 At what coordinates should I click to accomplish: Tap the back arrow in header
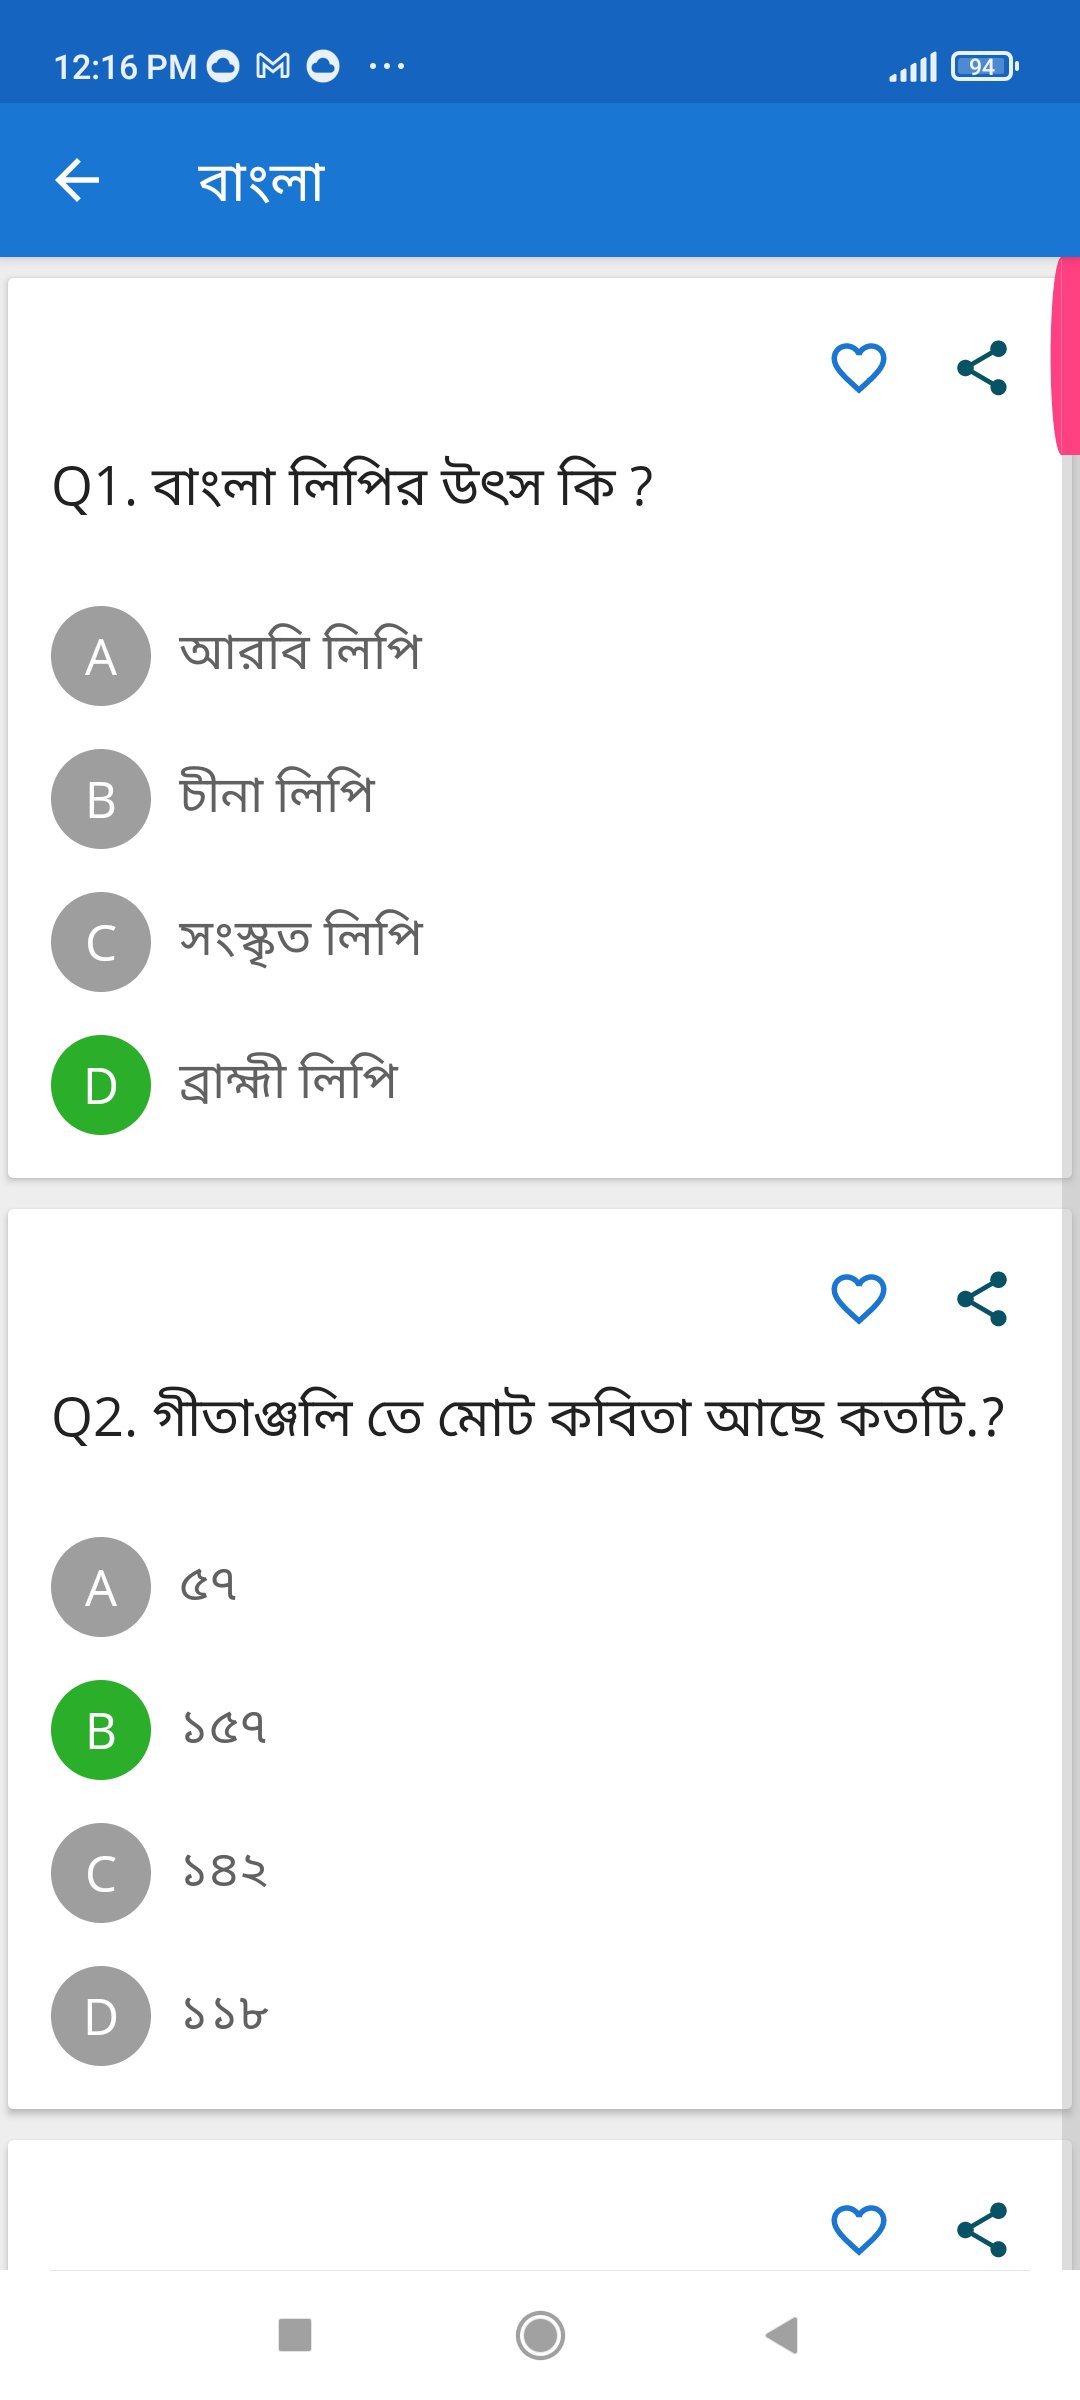[x=77, y=181]
